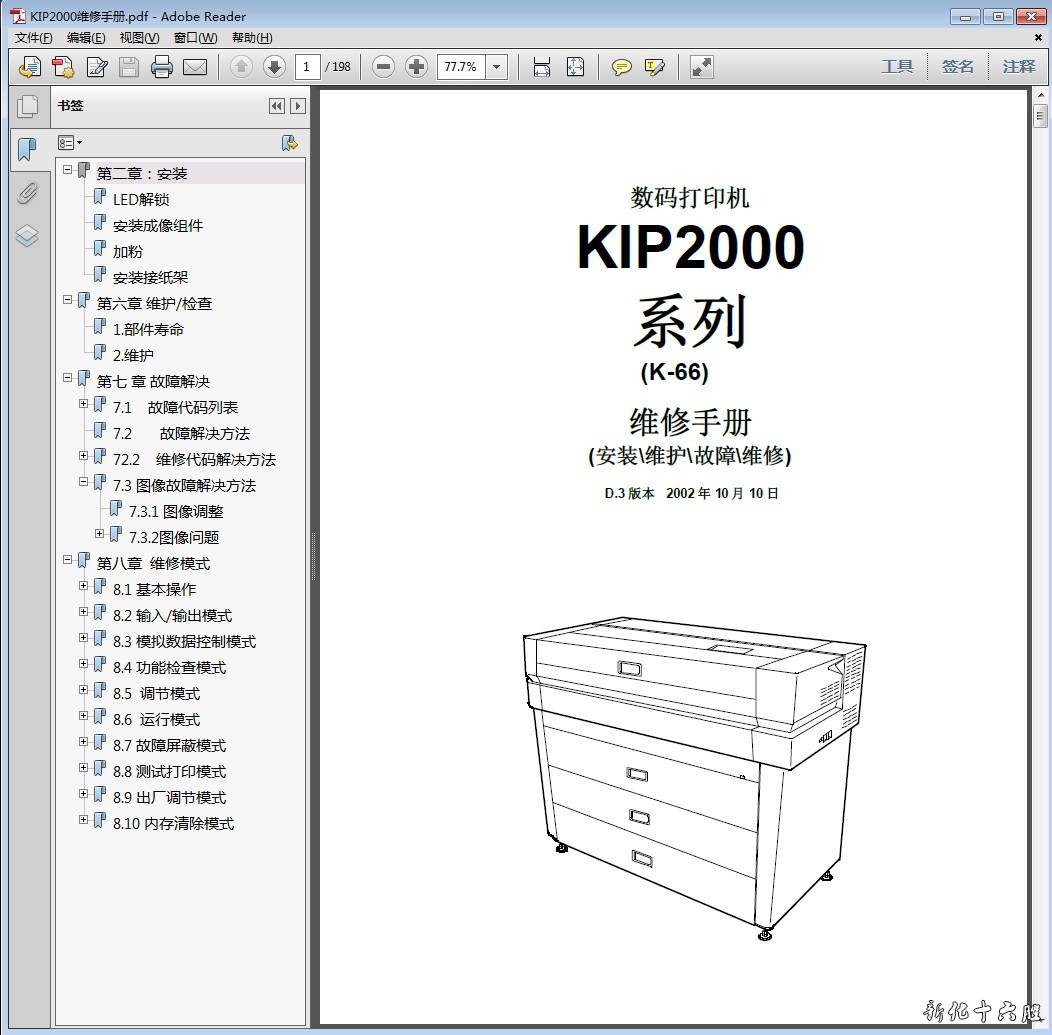Viewport: 1052px width, 1035px height.
Task: Click the Print file icon
Action: (x=162, y=67)
